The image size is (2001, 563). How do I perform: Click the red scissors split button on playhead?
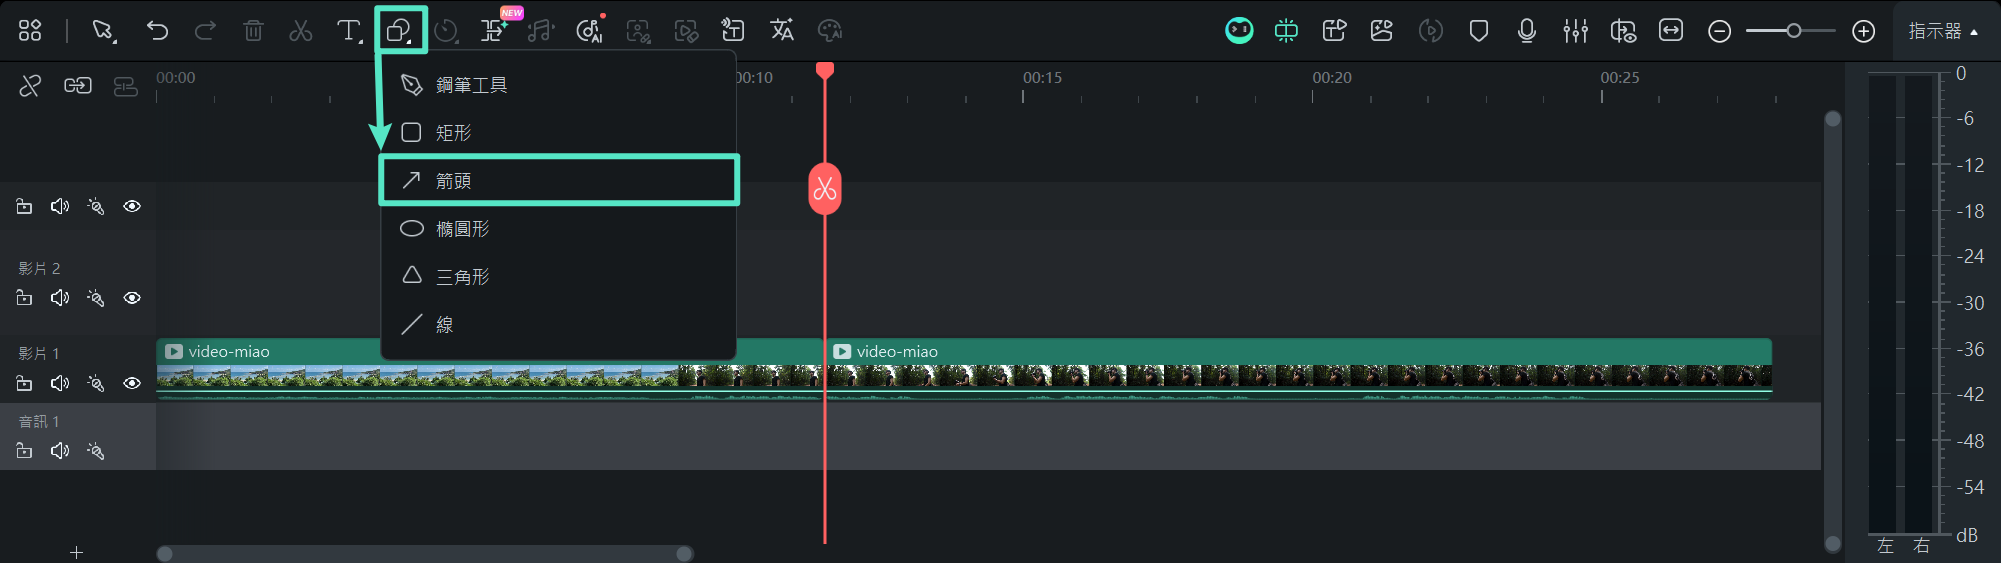click(824, 188)
